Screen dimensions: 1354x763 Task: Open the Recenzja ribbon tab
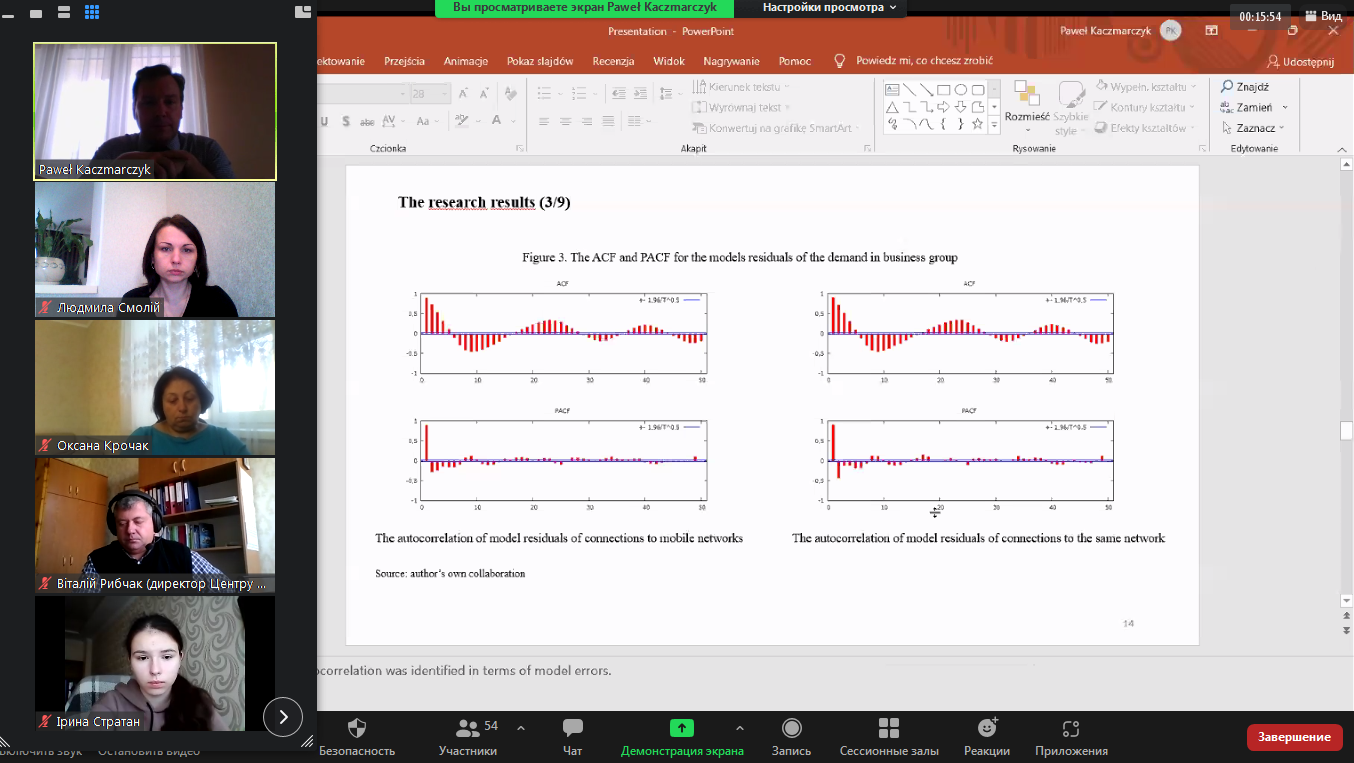[x=613, y=61]
